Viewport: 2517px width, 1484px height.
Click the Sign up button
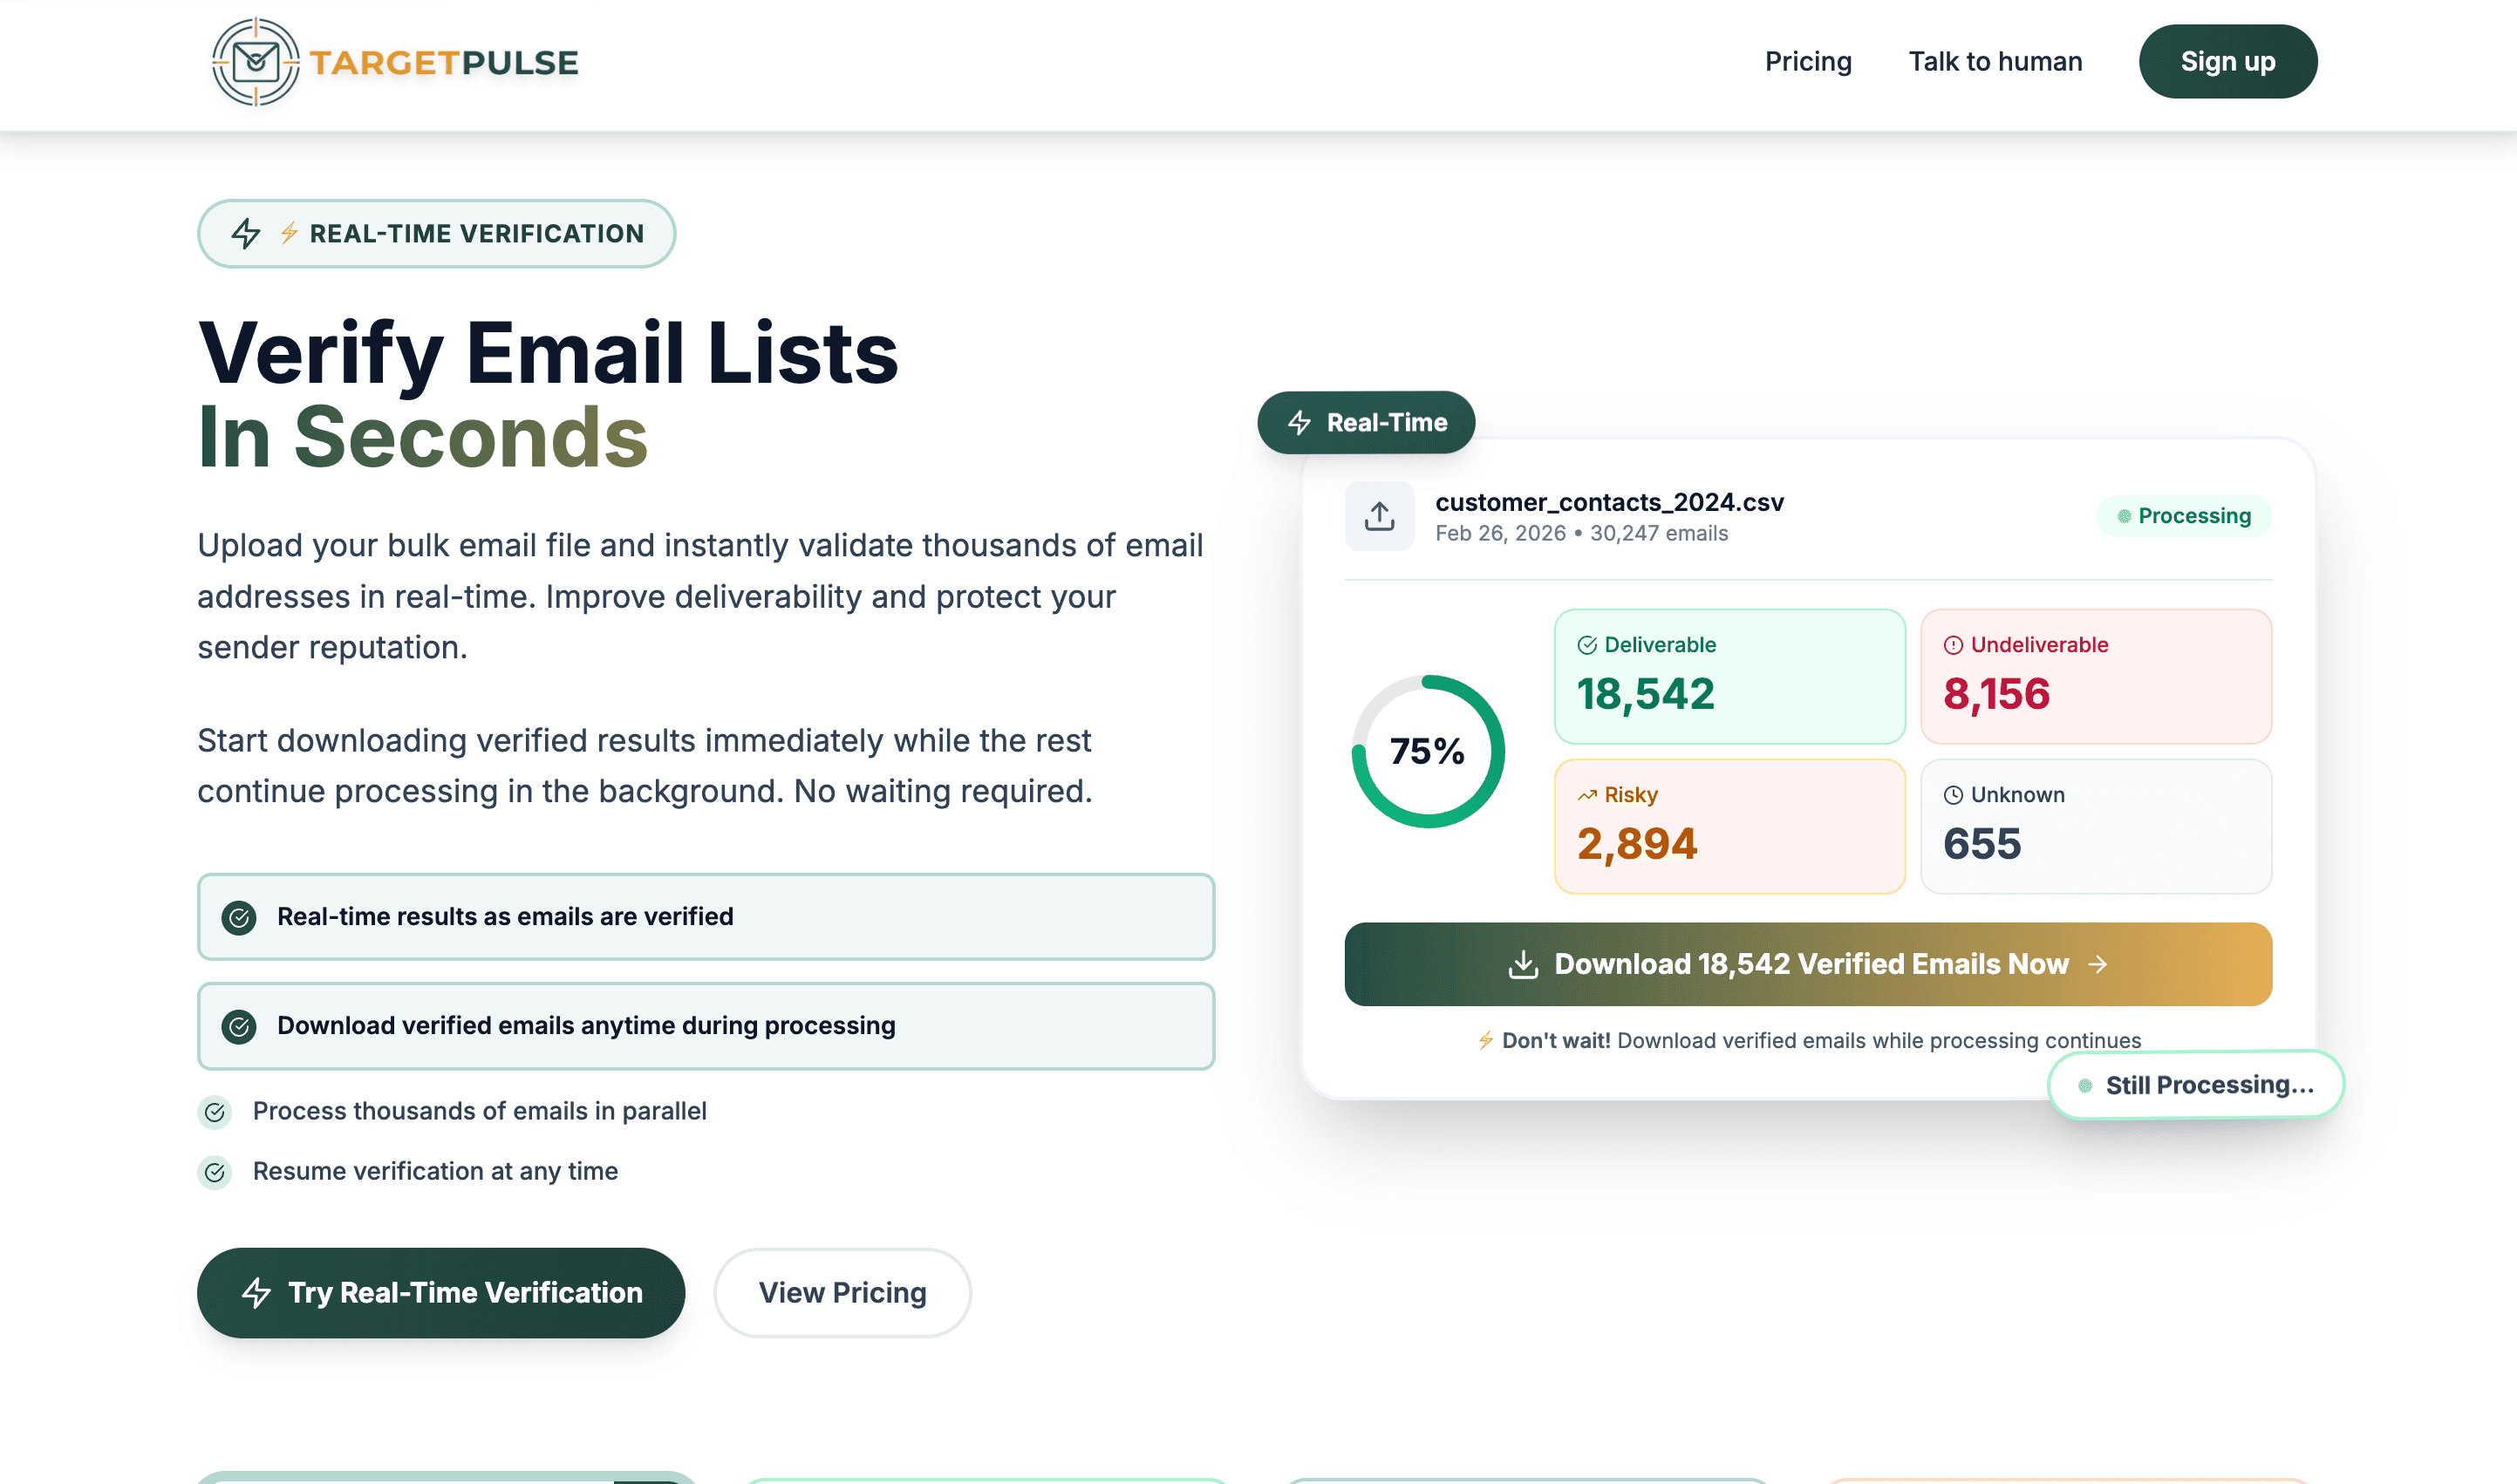[x=2227, y=62]
